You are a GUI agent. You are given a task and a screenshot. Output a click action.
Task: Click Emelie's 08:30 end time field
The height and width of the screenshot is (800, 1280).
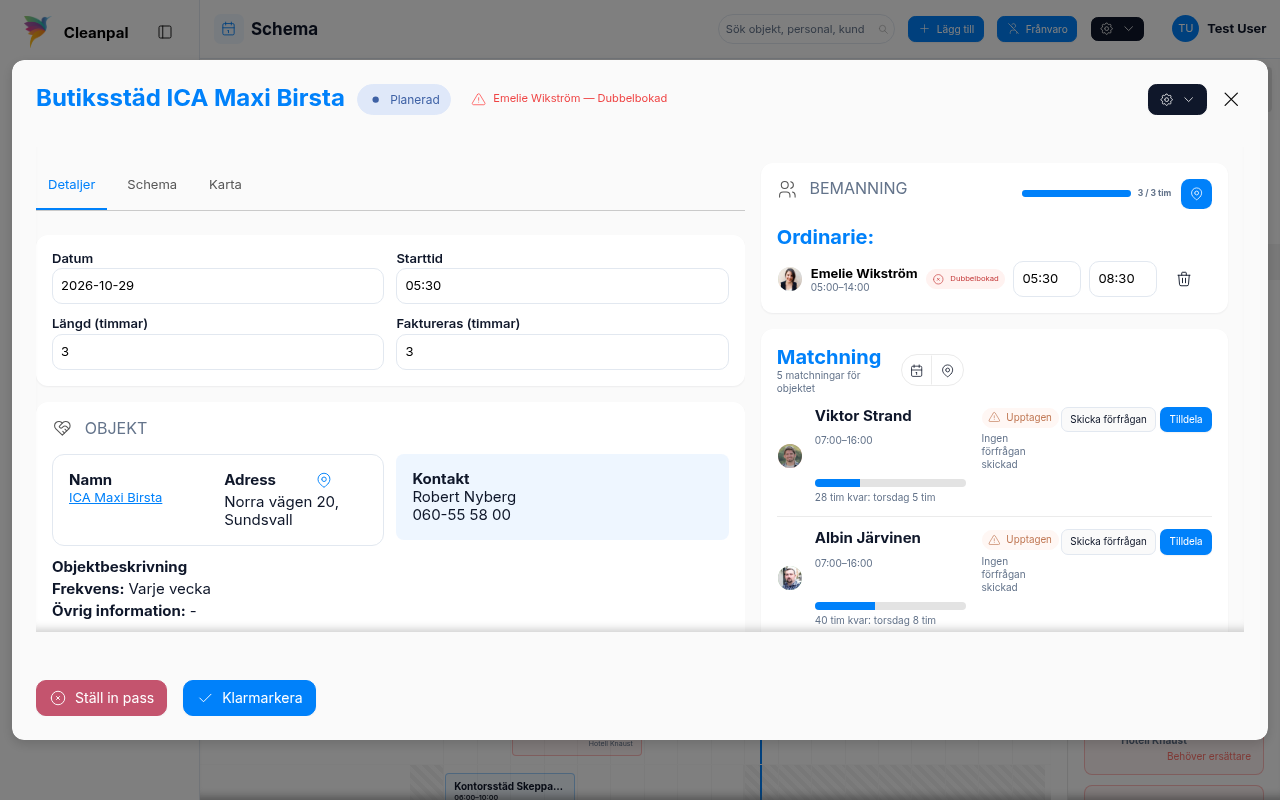click(1123, 279)
